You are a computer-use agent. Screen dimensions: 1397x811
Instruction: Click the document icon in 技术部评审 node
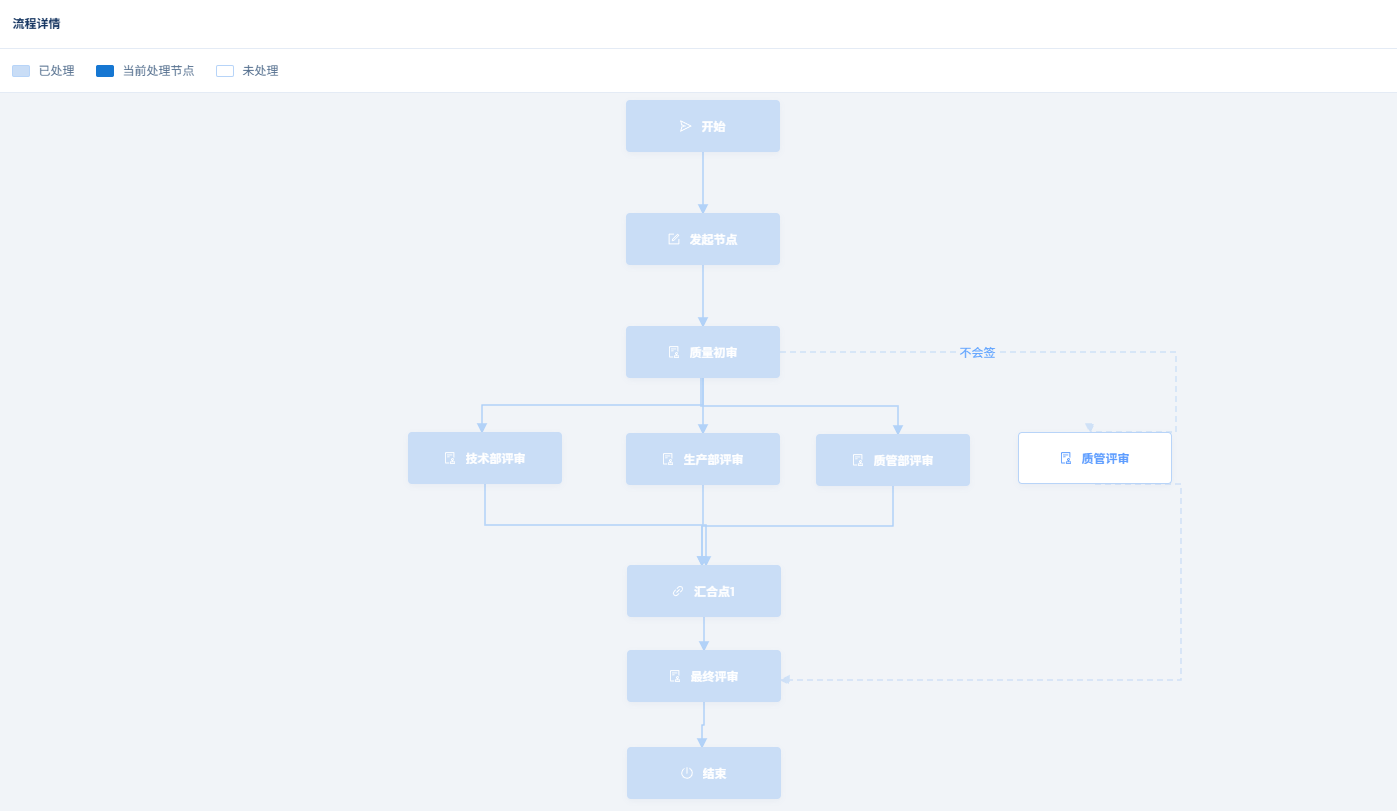(x=449, y=458)
